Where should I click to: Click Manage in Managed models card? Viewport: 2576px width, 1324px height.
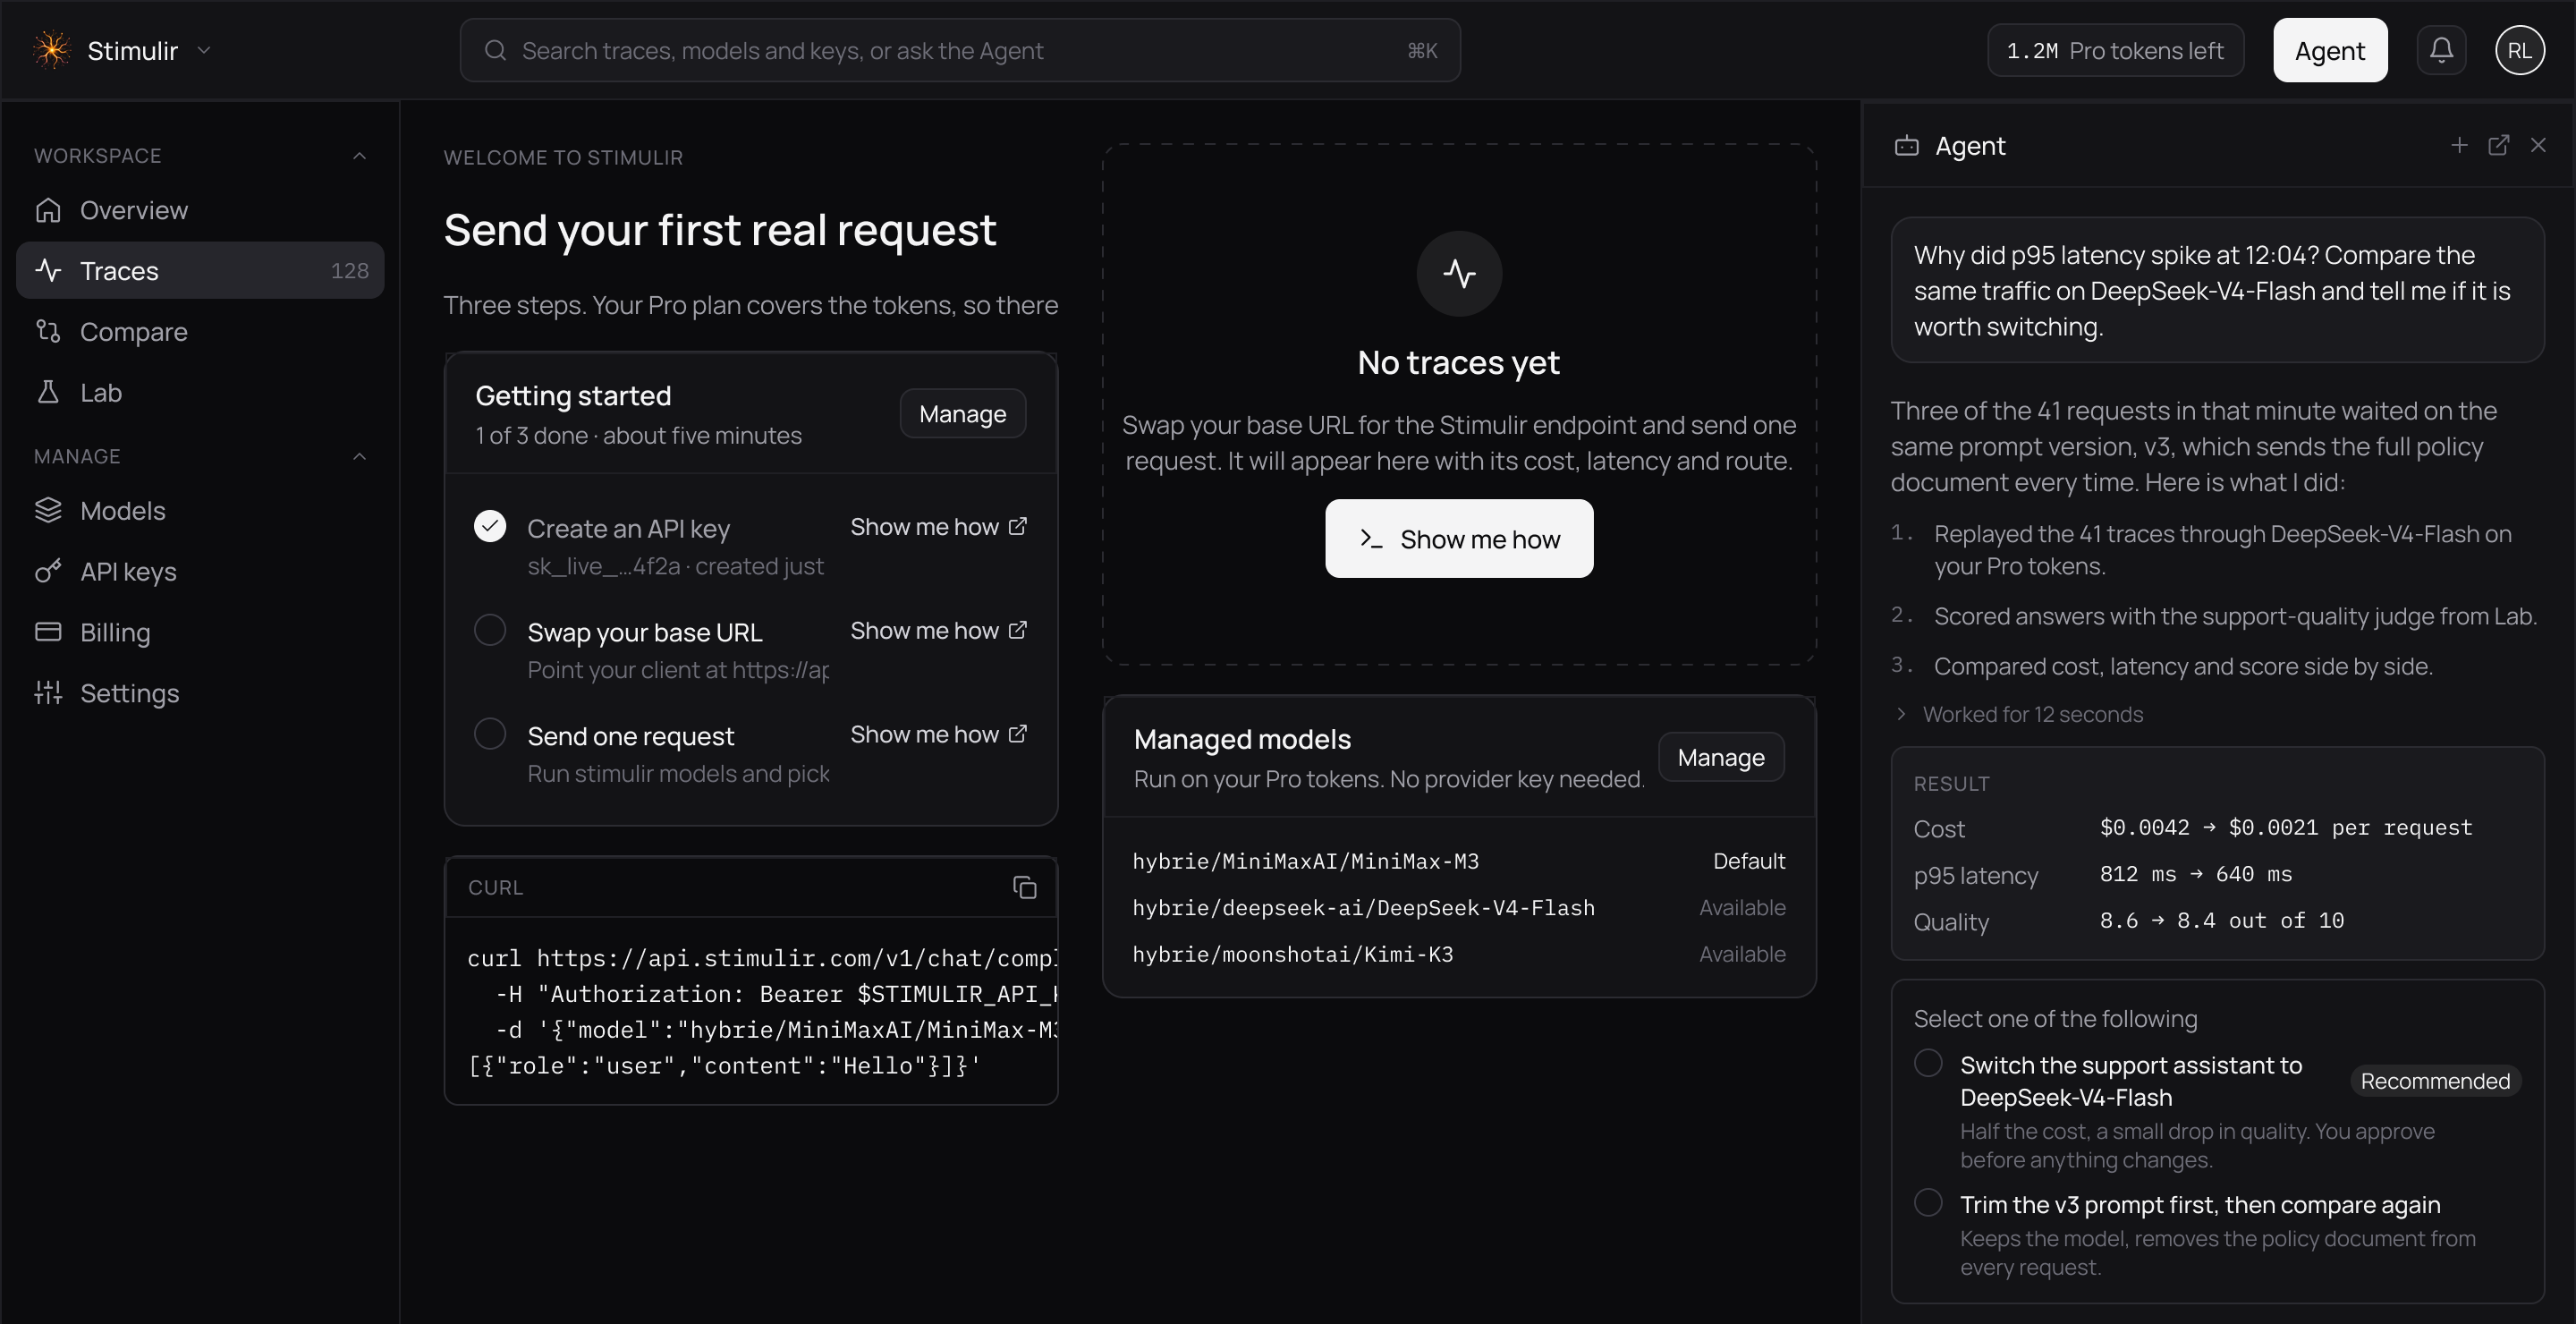click(x=1720, y=758)
